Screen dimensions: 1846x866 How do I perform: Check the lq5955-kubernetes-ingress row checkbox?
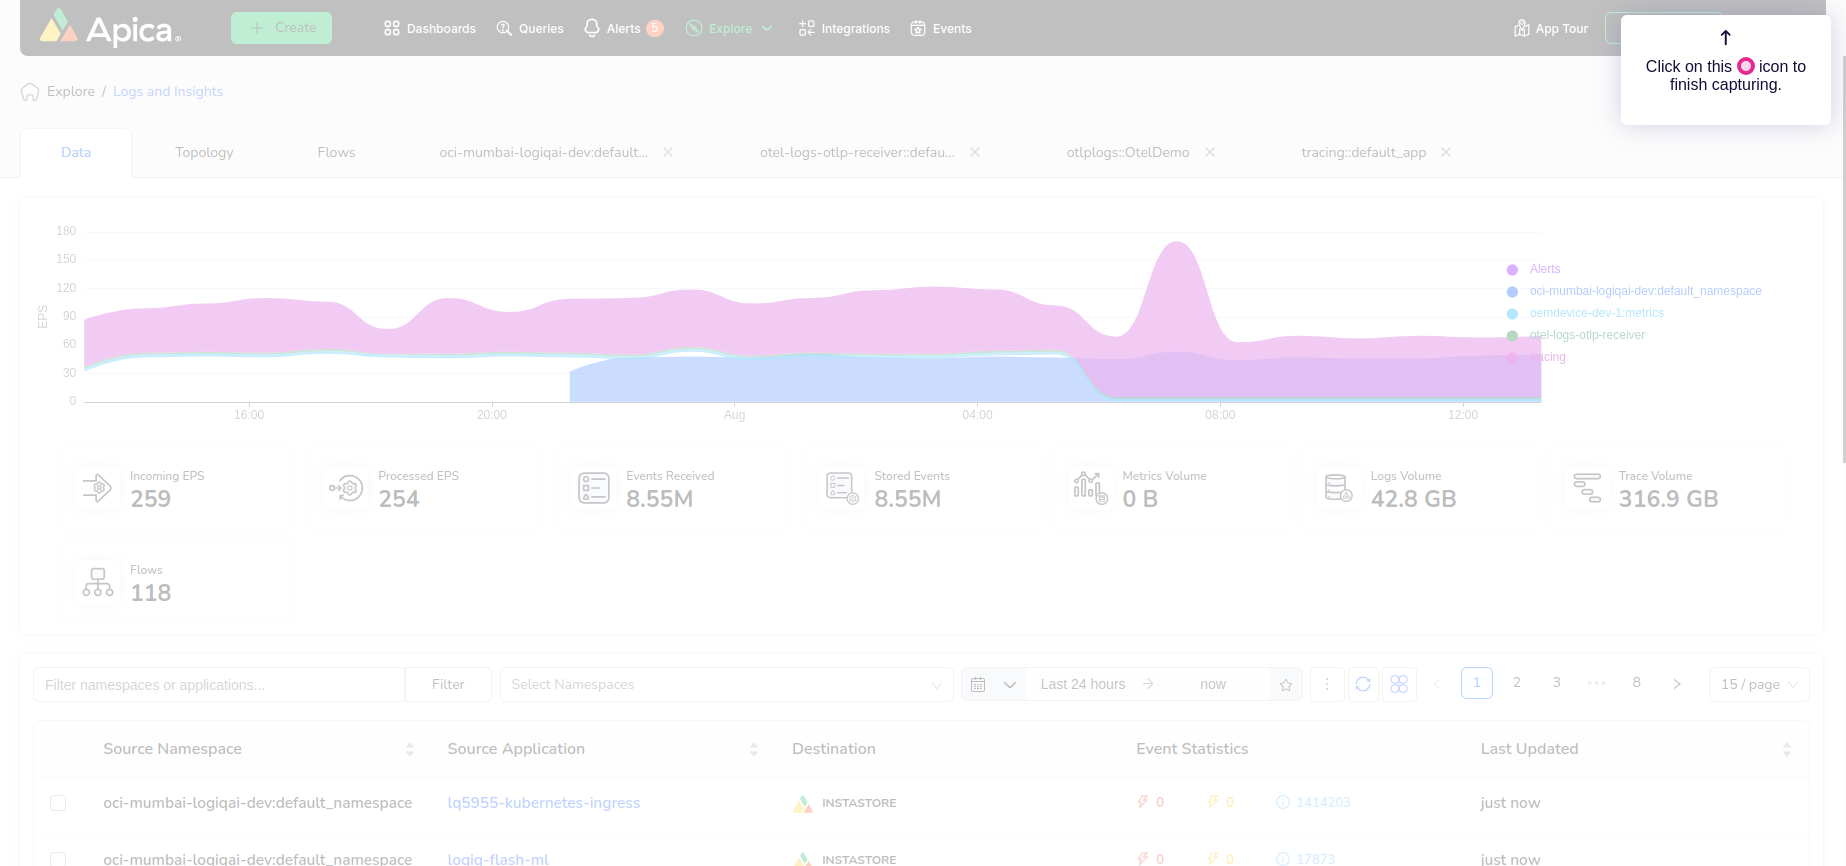tap(58, 803)
